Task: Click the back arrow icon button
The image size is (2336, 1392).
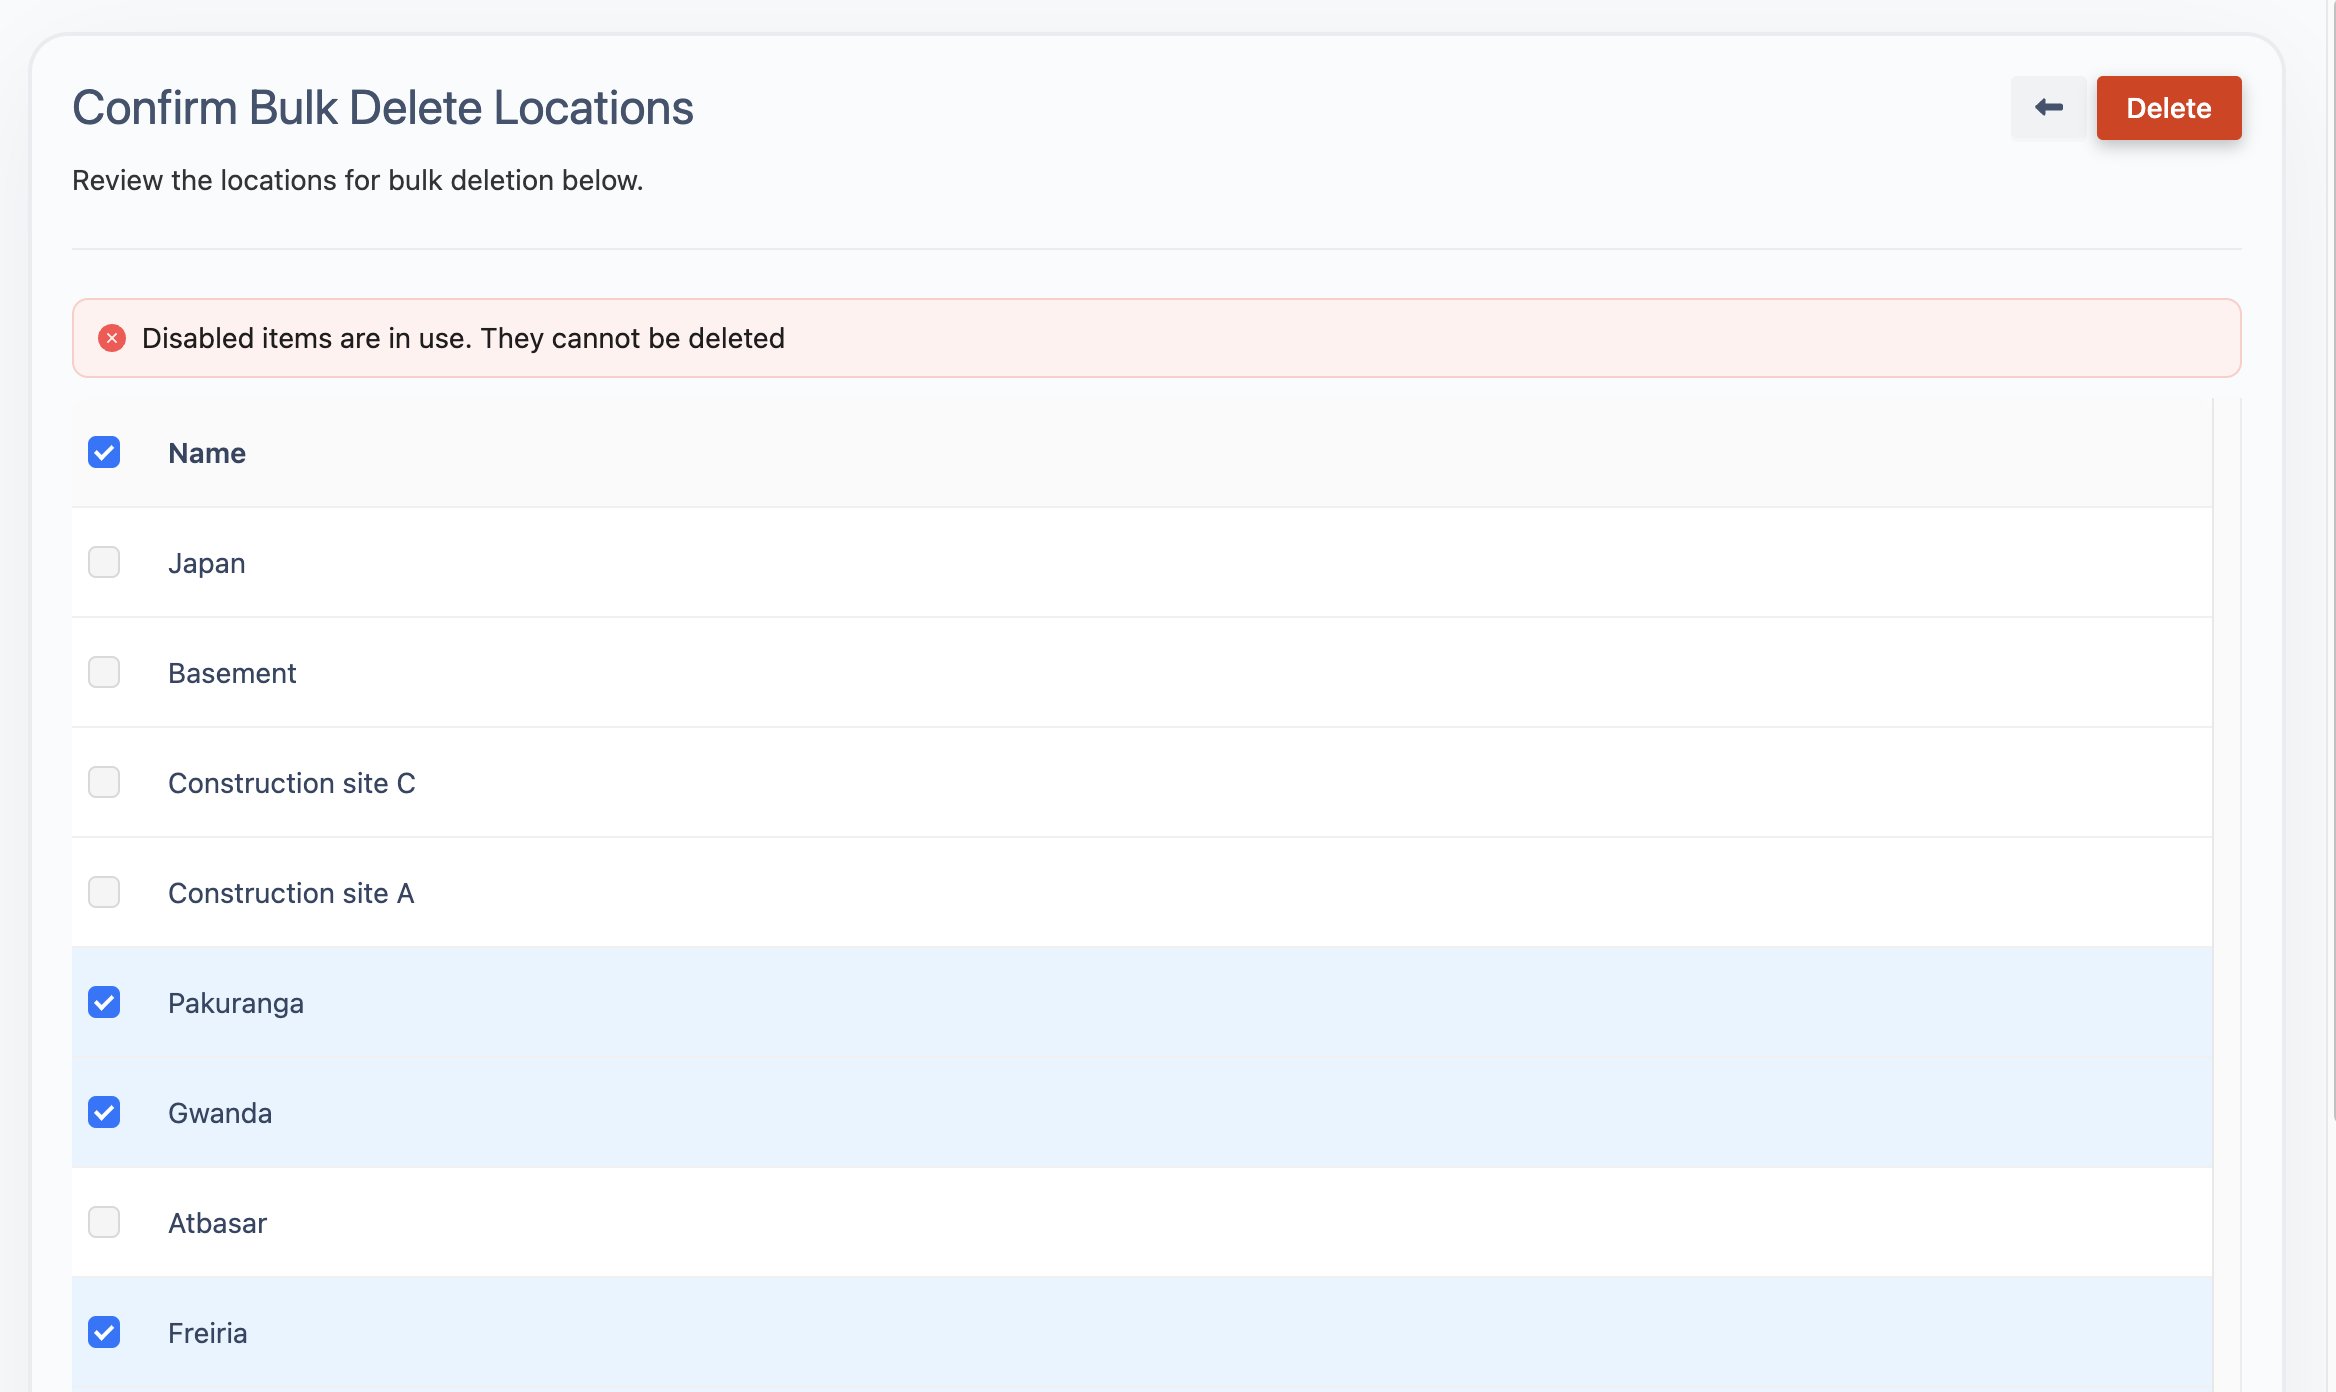Action: 2048,108
